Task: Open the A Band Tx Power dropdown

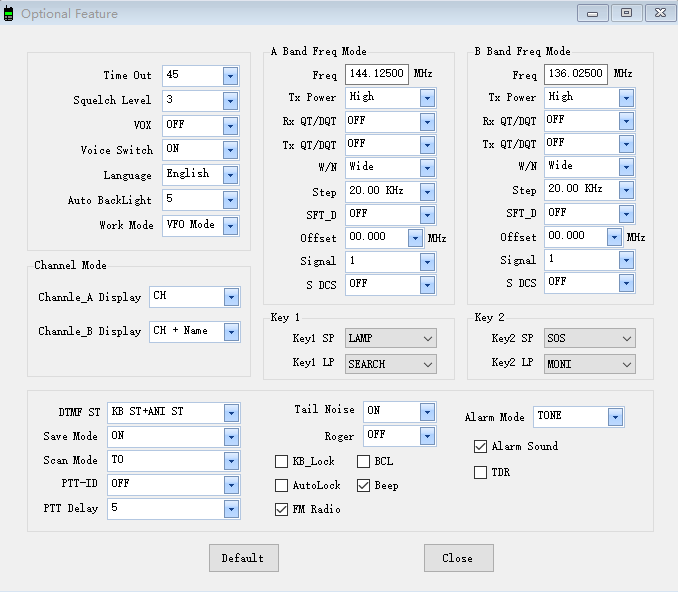Action: [x=427, y=98]
